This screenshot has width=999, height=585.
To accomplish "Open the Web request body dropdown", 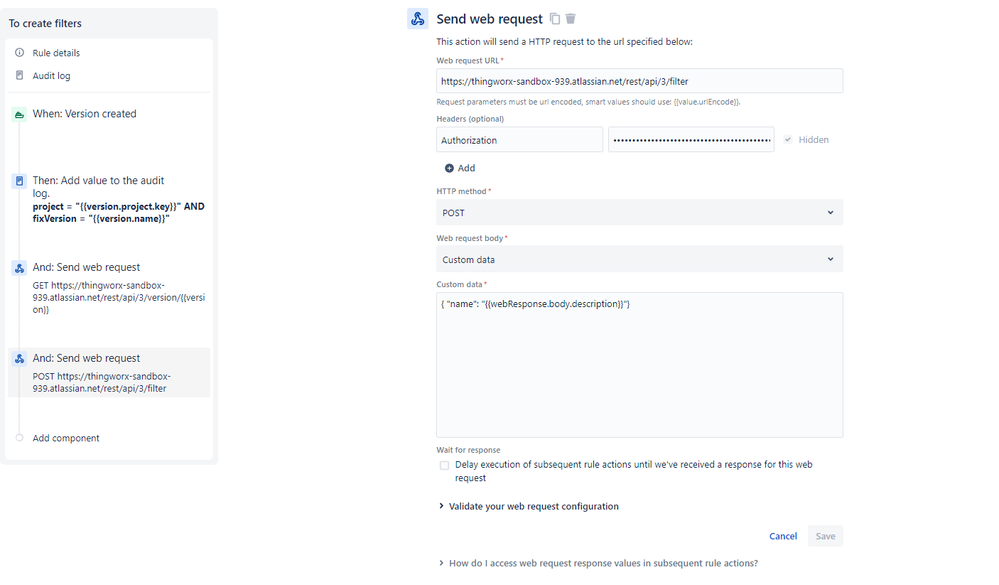I will click(640, 259).
